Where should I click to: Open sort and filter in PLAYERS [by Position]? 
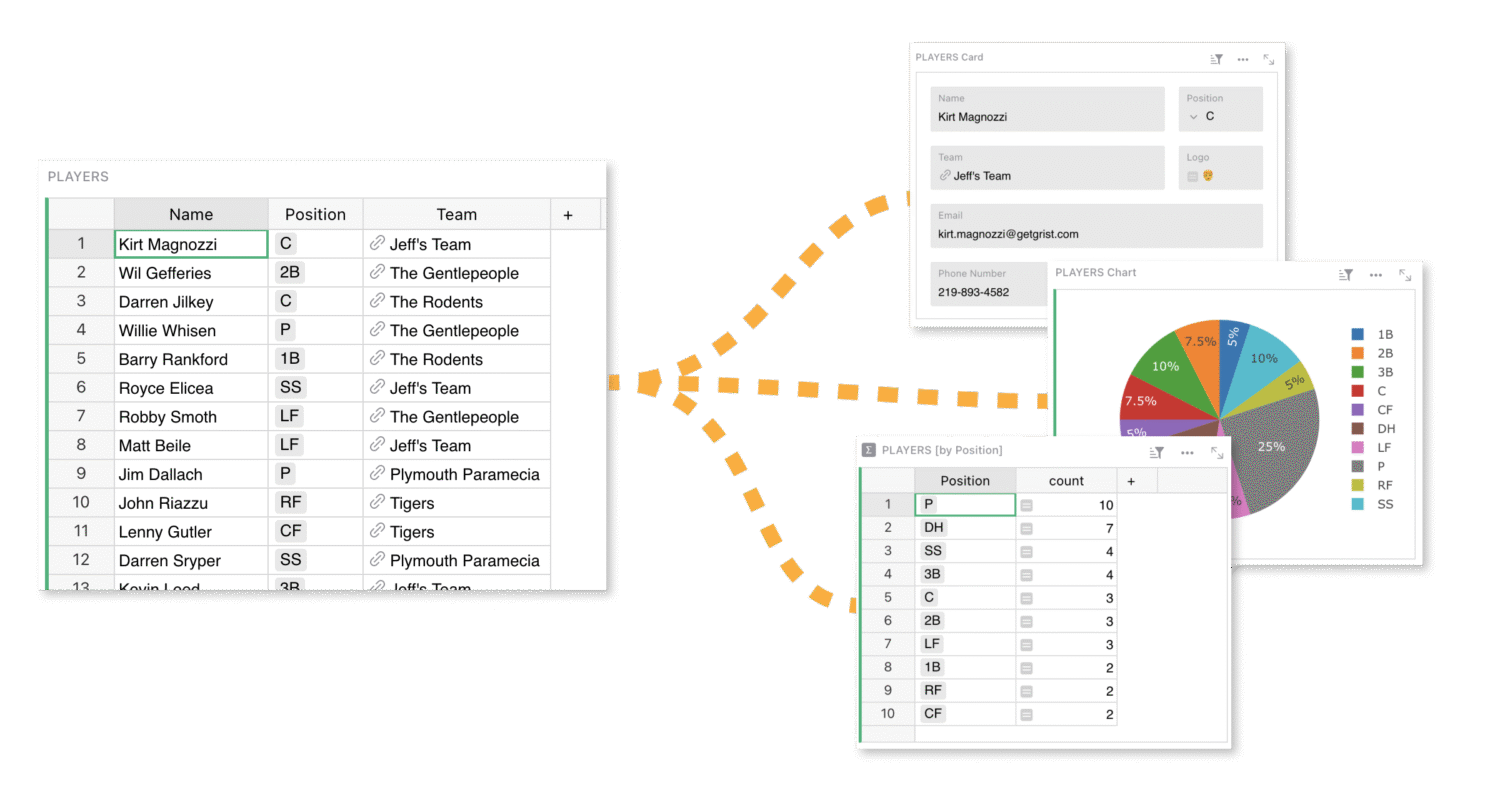point(1157,452)
